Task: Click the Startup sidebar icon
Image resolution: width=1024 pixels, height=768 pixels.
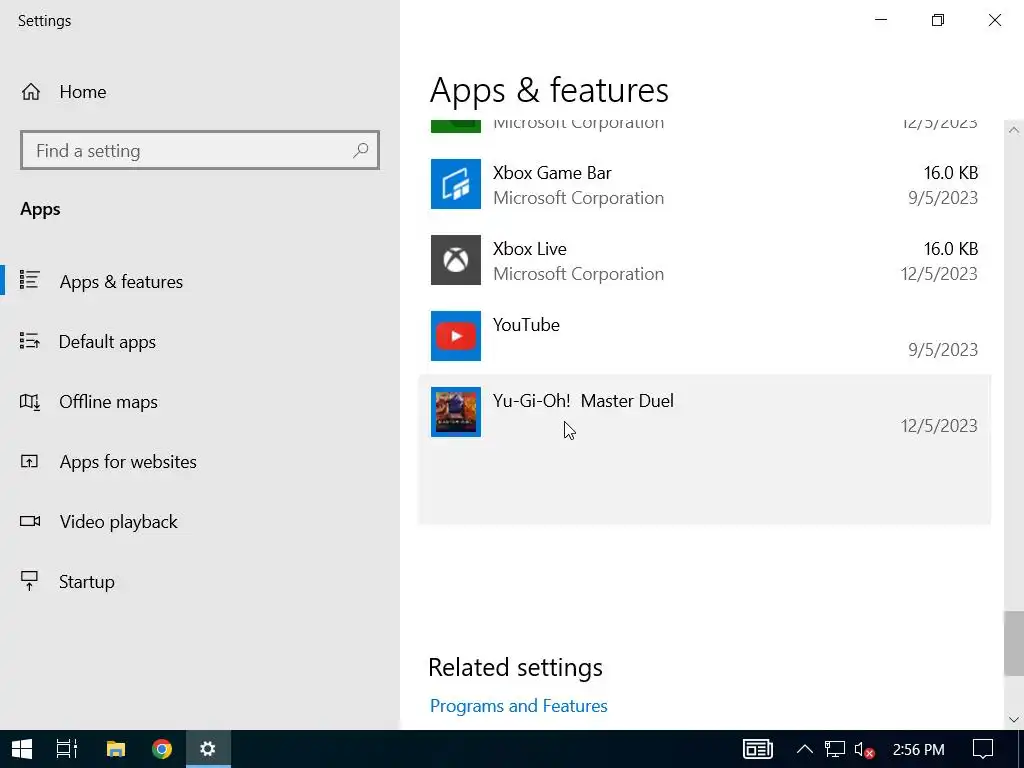Action: pos(29,581)
